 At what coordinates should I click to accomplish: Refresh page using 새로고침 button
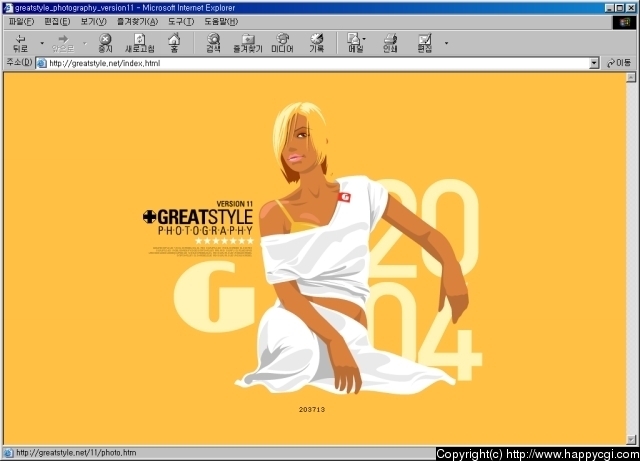point(140,43)
